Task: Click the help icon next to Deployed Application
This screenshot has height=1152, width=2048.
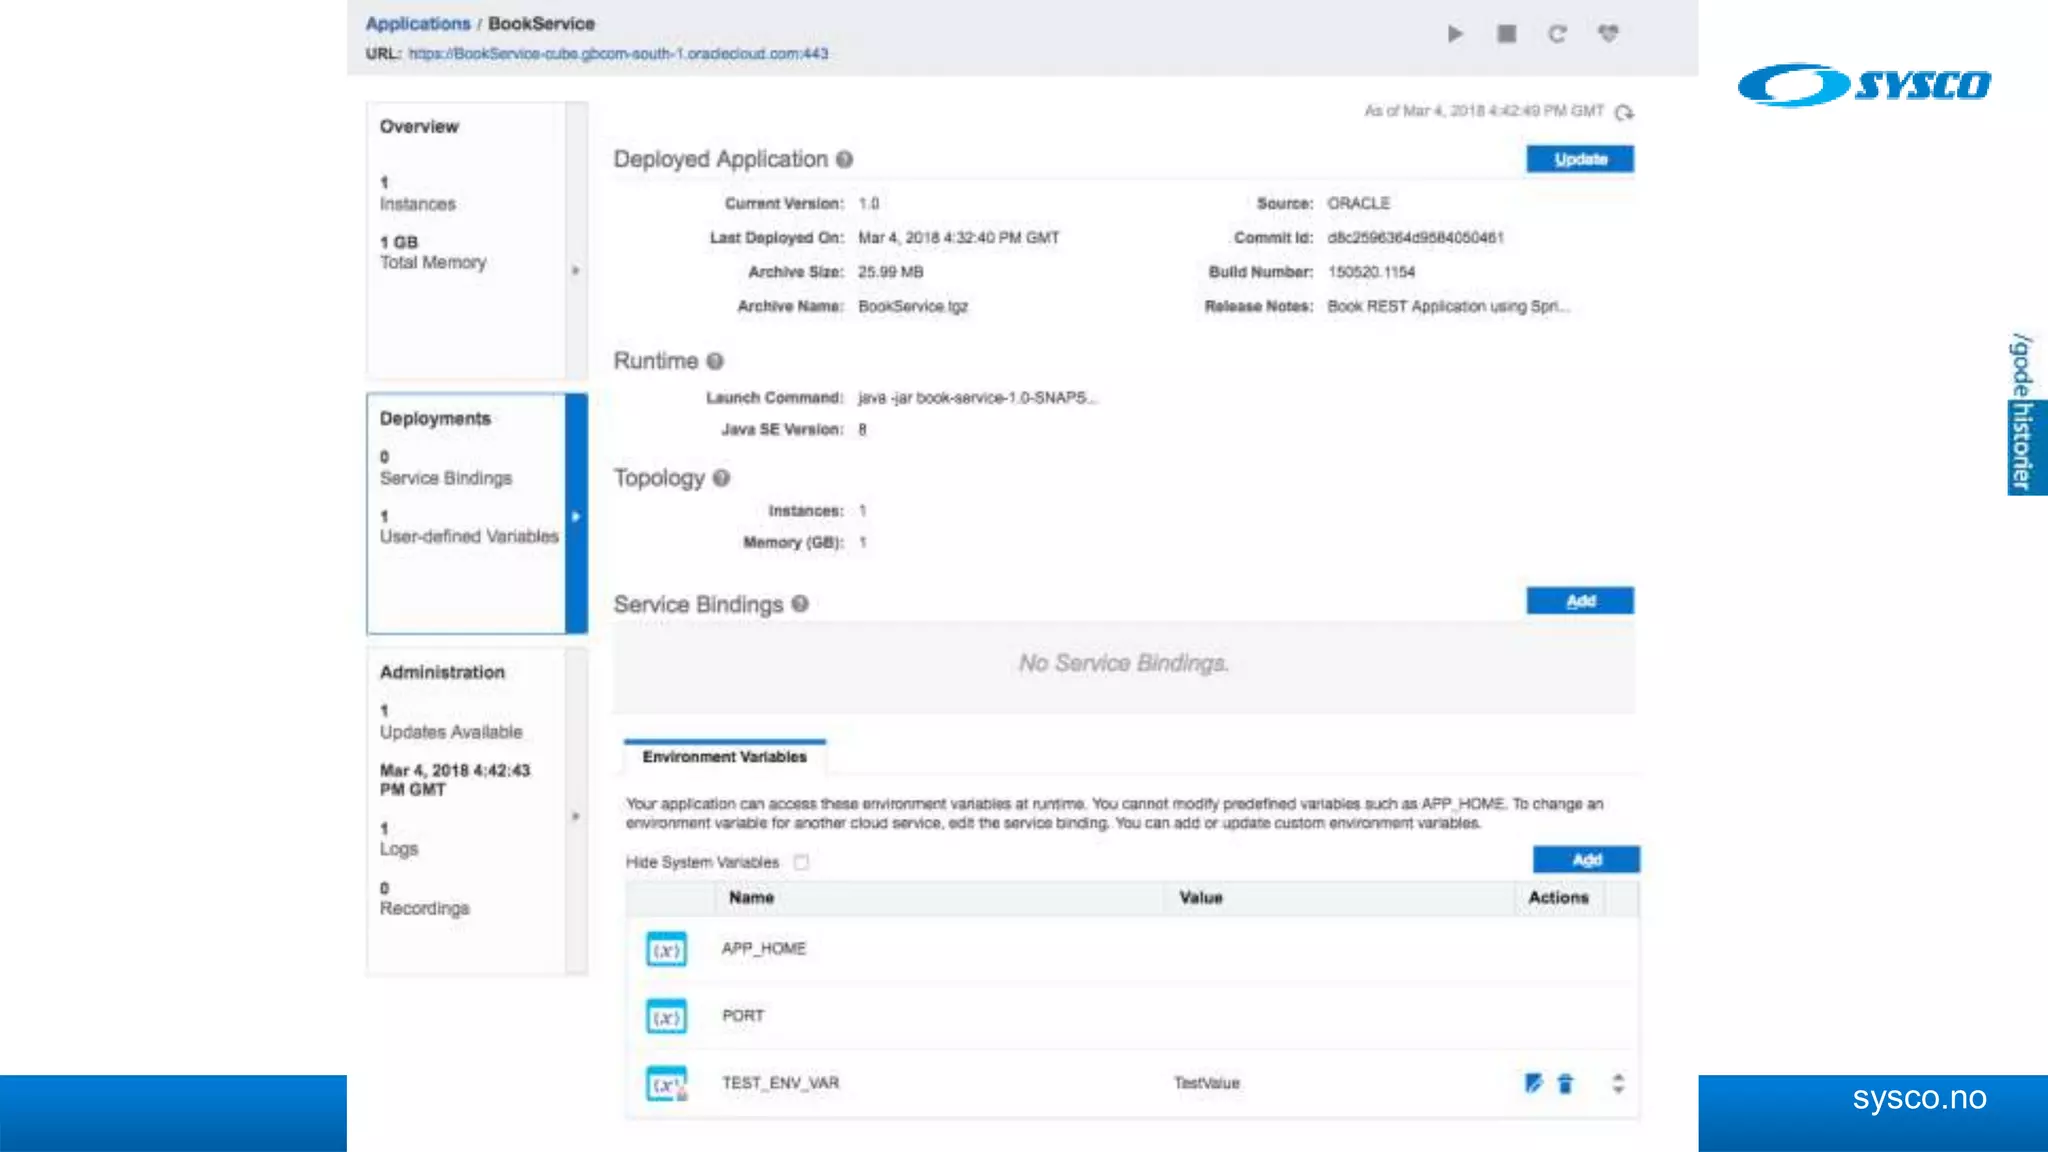Action: [844, 160]
